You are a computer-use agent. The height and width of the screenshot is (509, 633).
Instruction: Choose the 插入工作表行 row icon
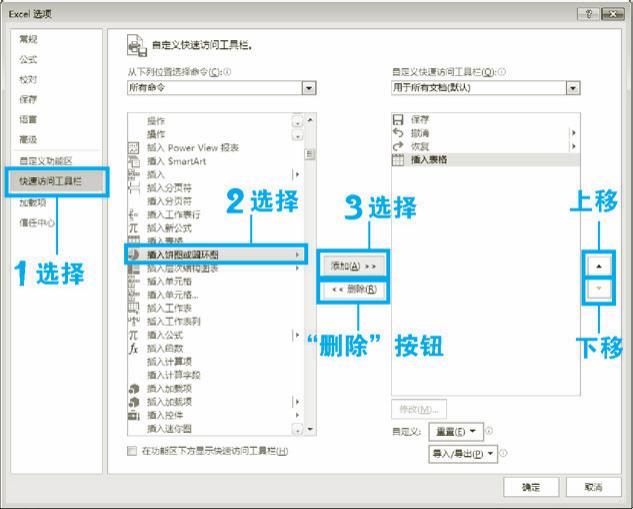pos(133,214)
